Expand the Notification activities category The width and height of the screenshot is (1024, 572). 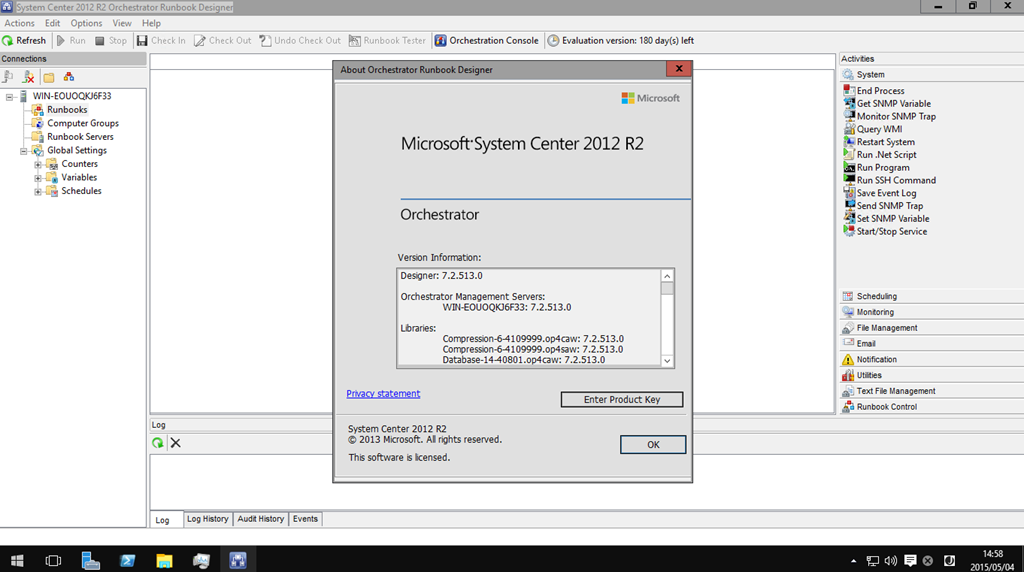pyautogui.click(x=931, y=359)
